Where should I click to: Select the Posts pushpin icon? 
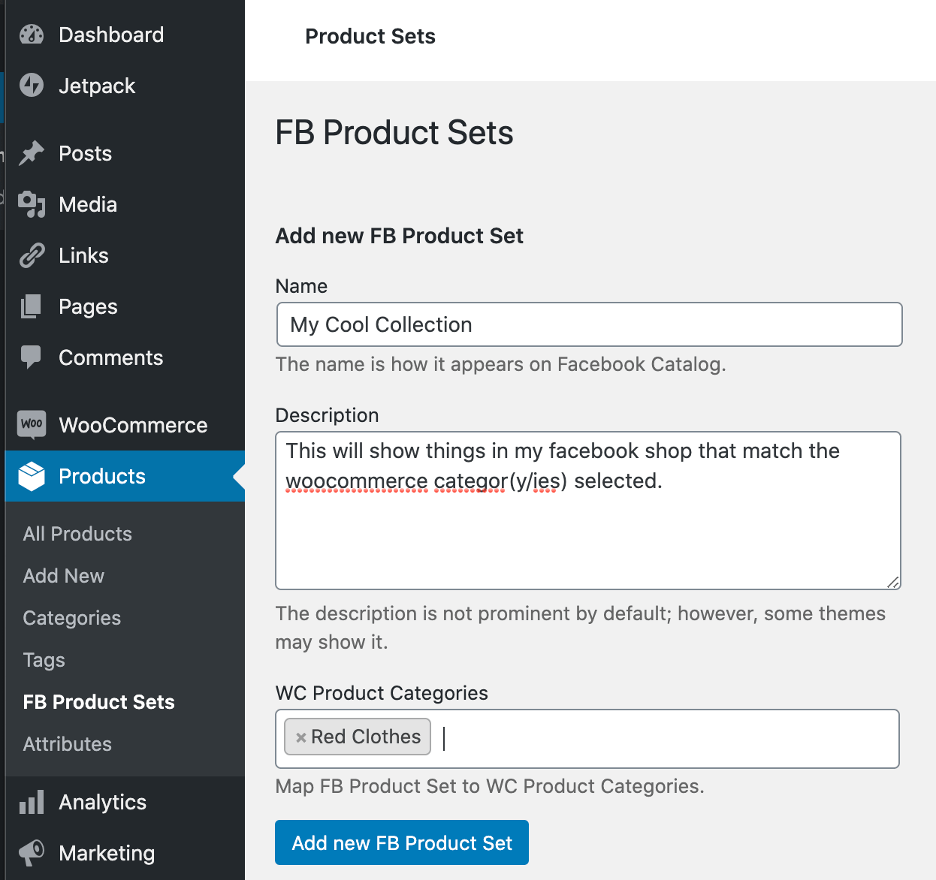(x=30, y=153)
